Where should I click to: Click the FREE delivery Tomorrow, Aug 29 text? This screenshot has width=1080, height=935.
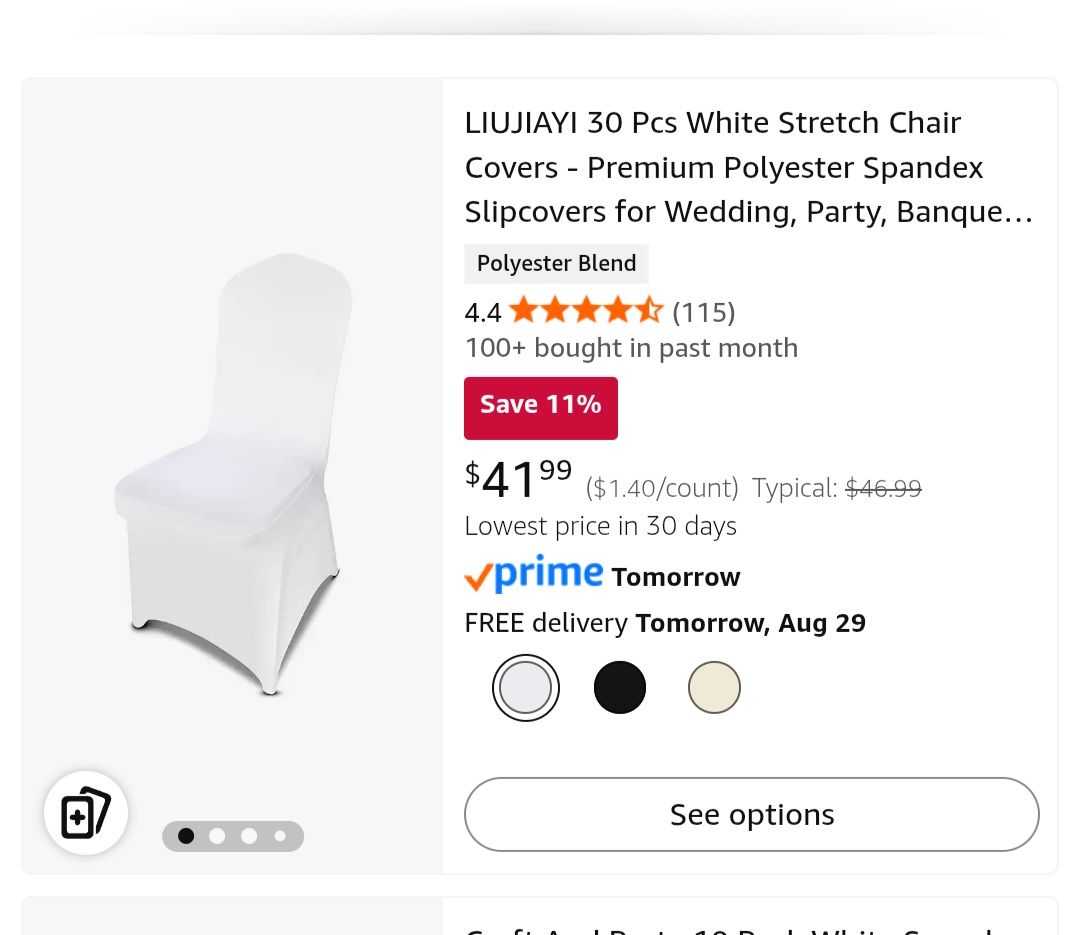tap(664, 622)
